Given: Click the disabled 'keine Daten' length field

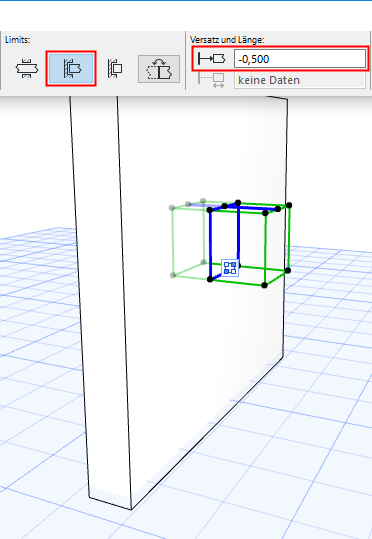Looking at the screenshot, I should [300, 80].
